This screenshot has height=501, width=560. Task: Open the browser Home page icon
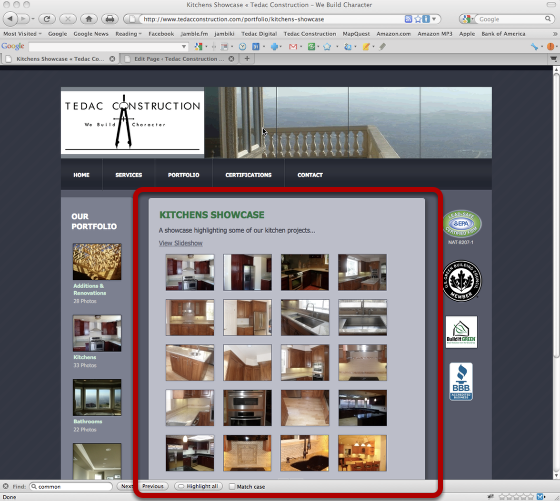click(89, 19)
